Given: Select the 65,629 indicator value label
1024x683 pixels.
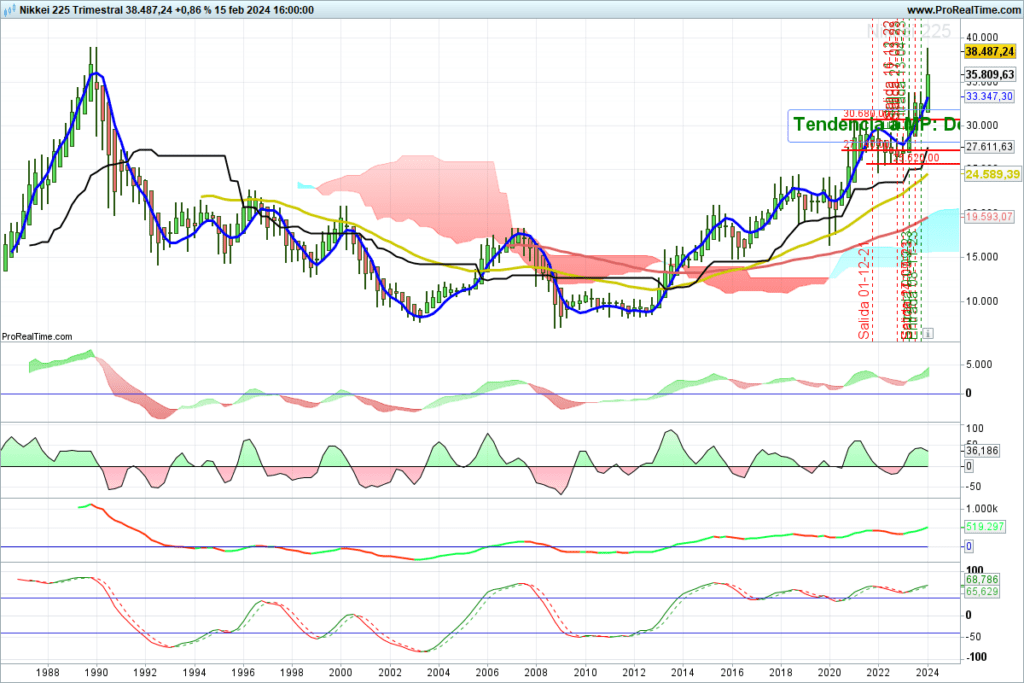Looking at the screenshot, I should point(982,592).
